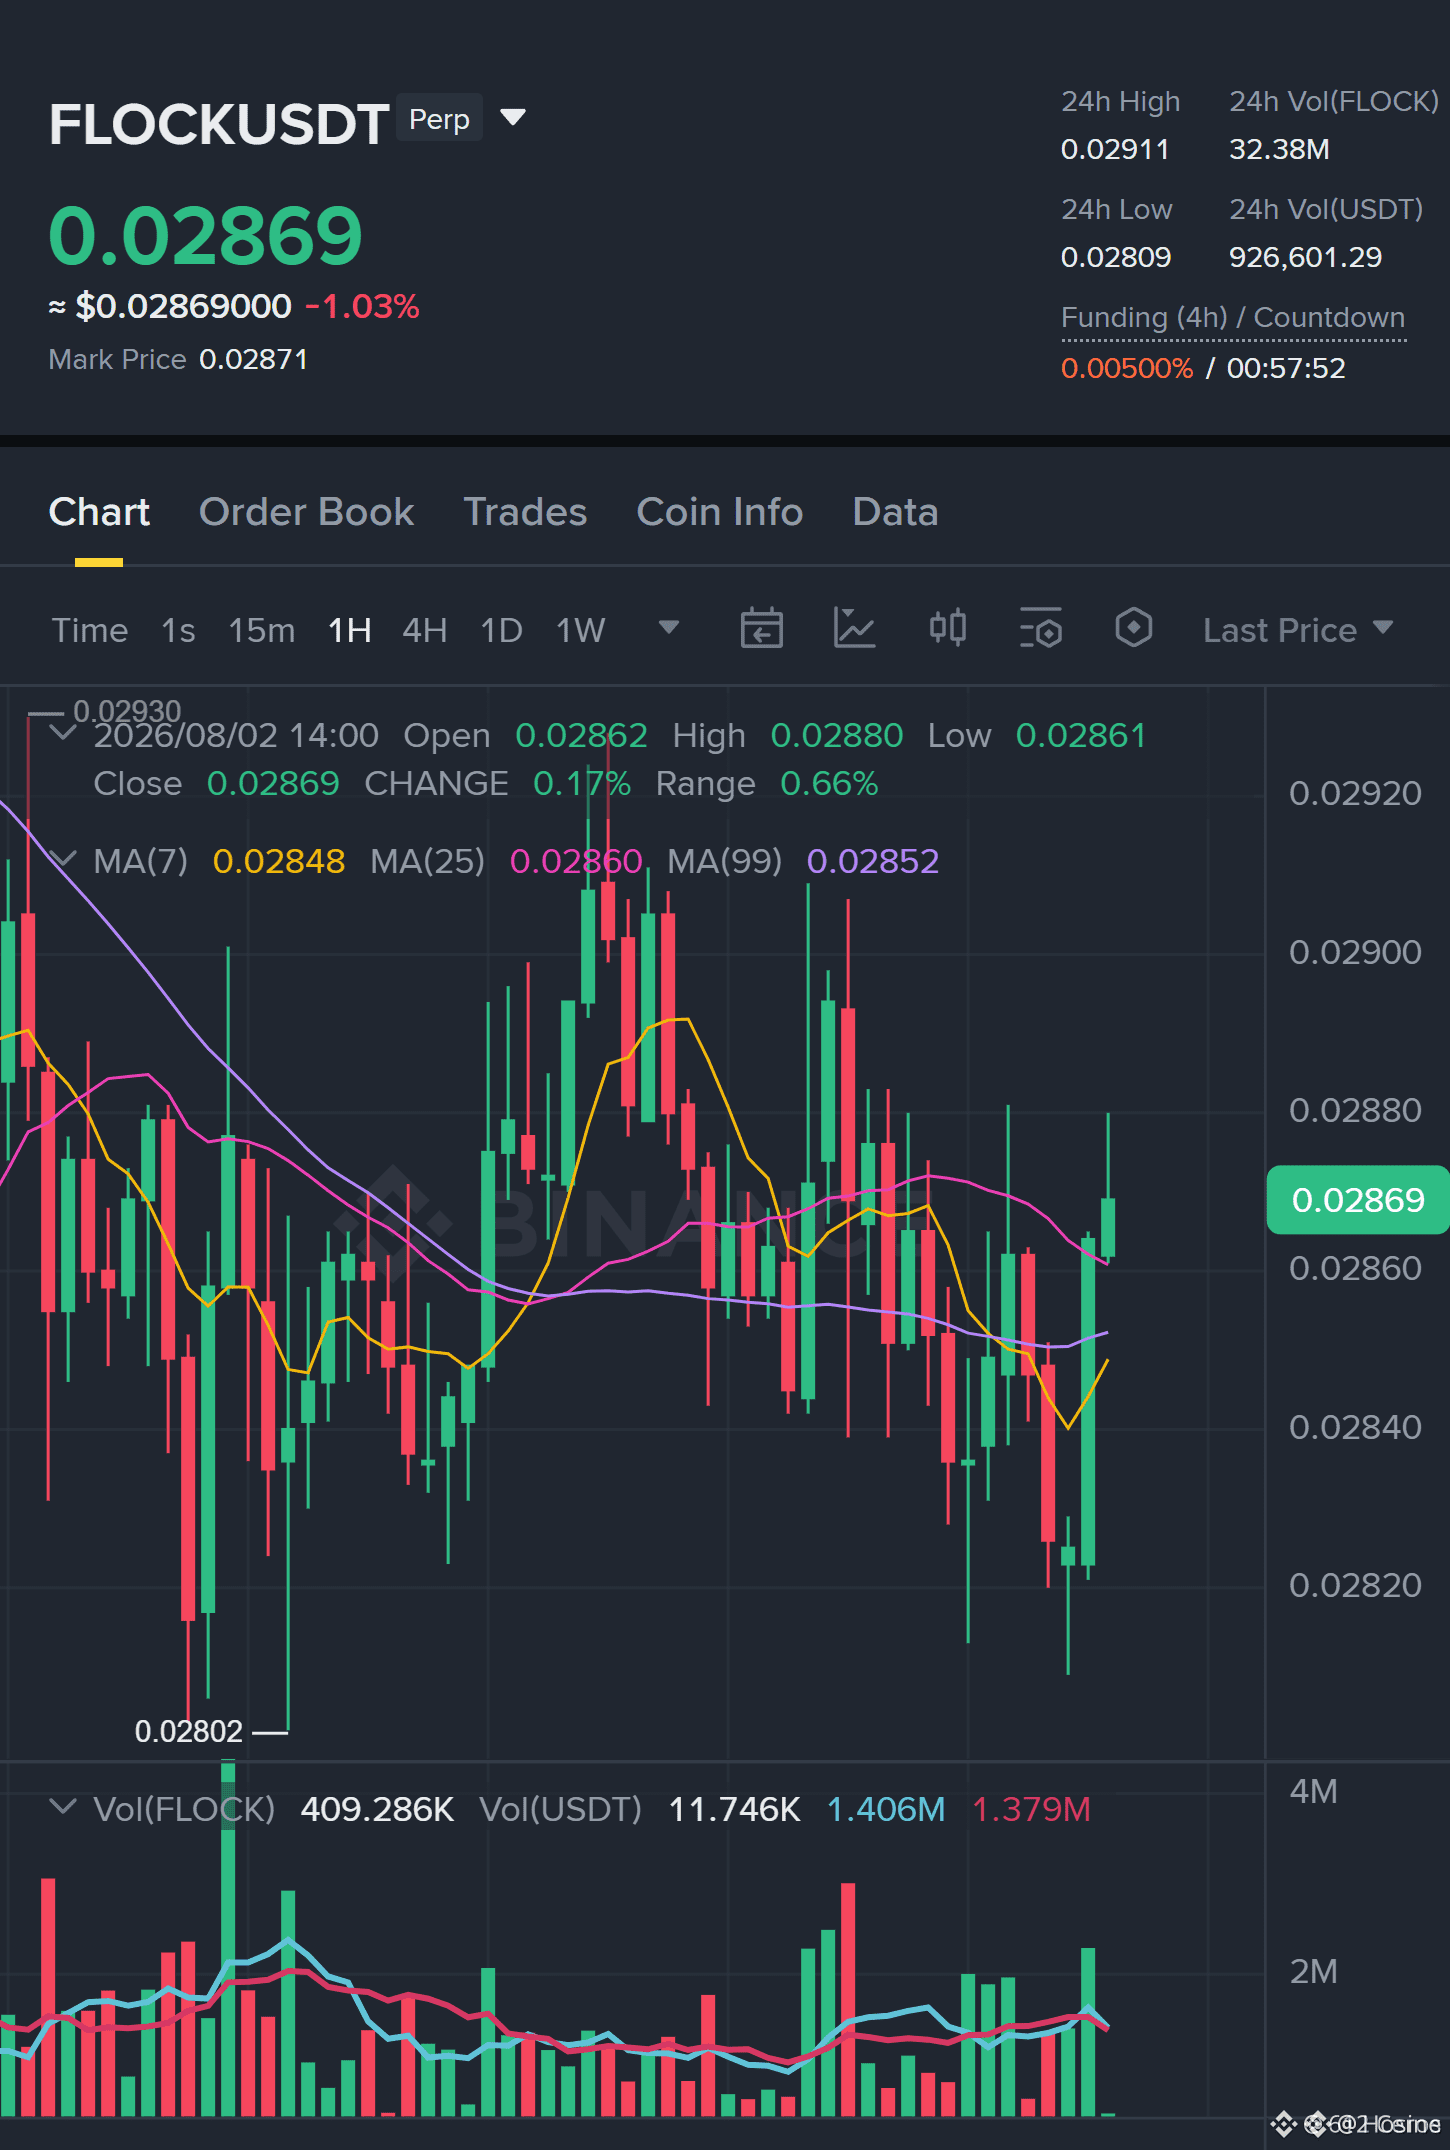Select the 1s interval
Viewport: 1450px width, 2150px height.
tap(178, 630)
